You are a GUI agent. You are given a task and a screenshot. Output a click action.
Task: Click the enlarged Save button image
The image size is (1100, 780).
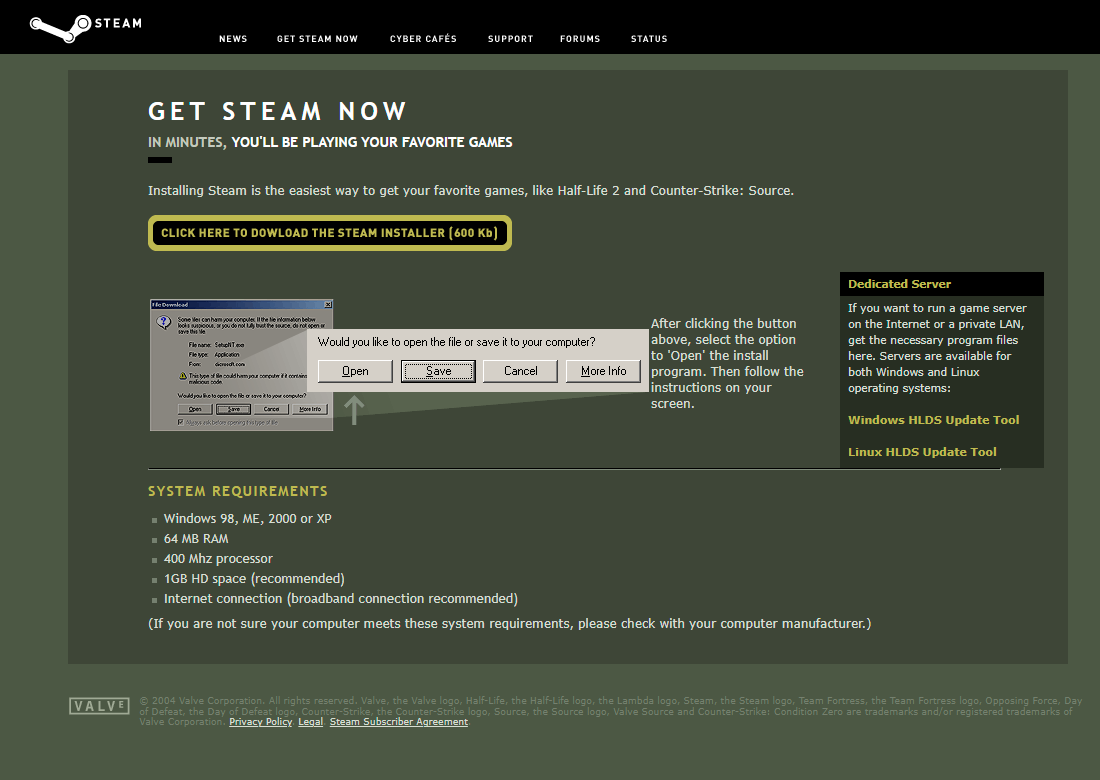438,371
